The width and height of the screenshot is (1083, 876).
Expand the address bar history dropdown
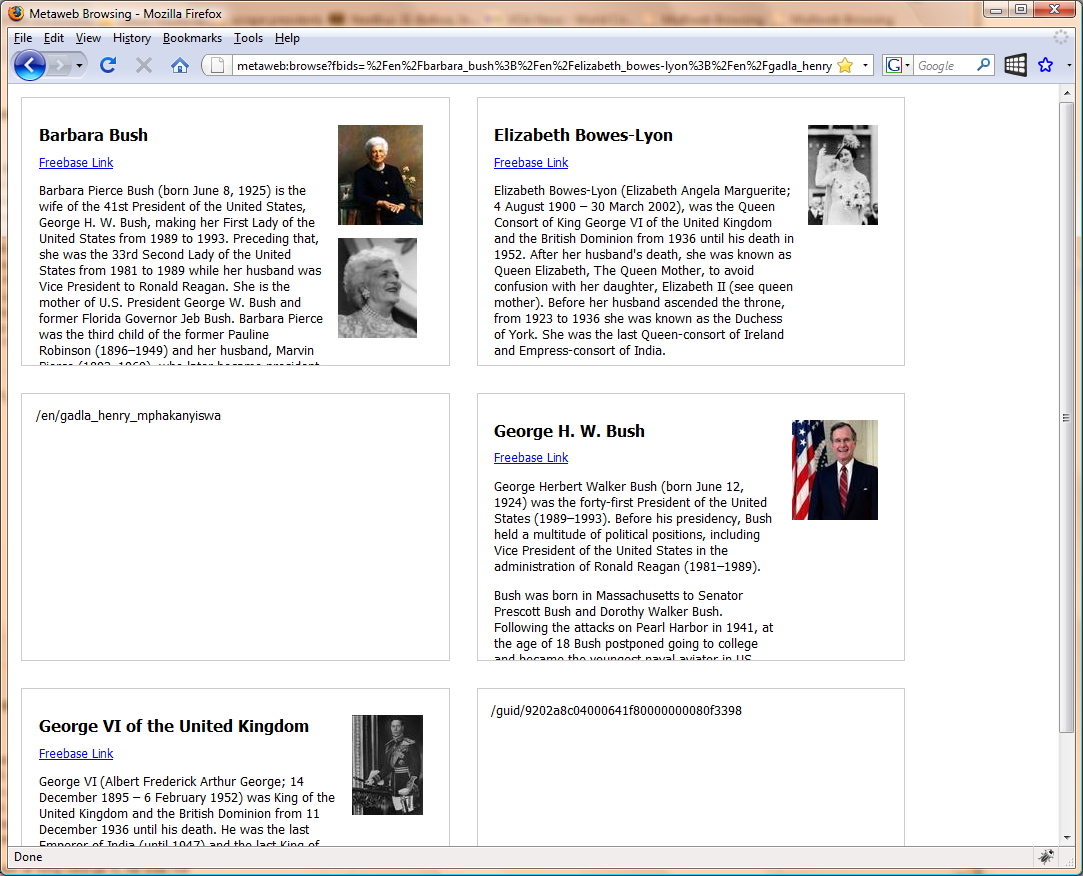click(x=865, y=65)
